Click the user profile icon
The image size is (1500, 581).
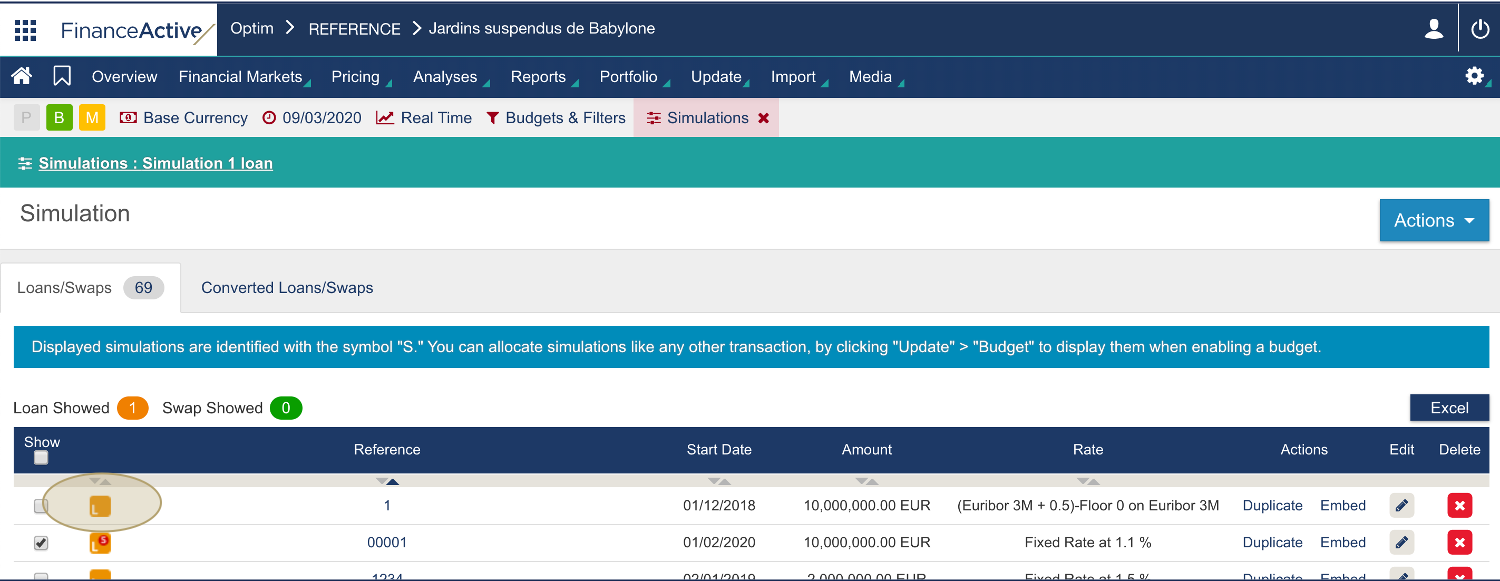(x=1434, y=29)
